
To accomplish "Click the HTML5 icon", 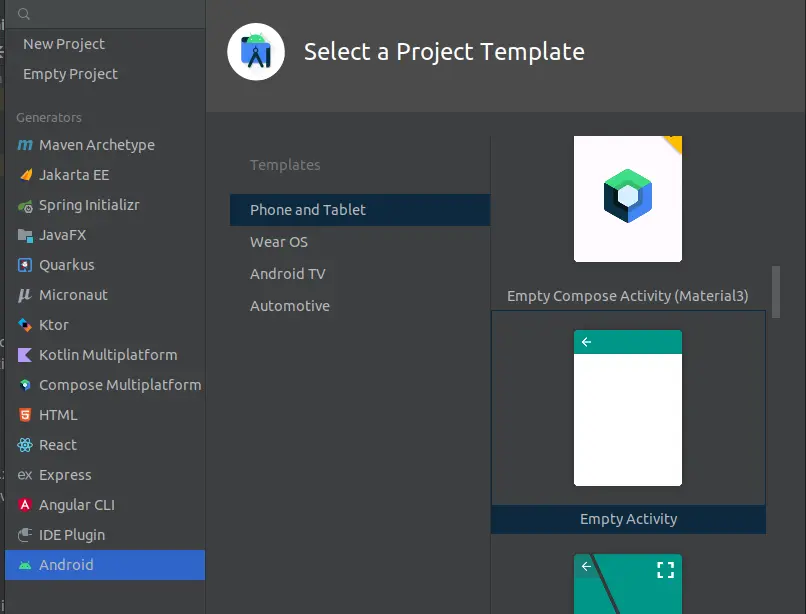I will tap(25, 415).
